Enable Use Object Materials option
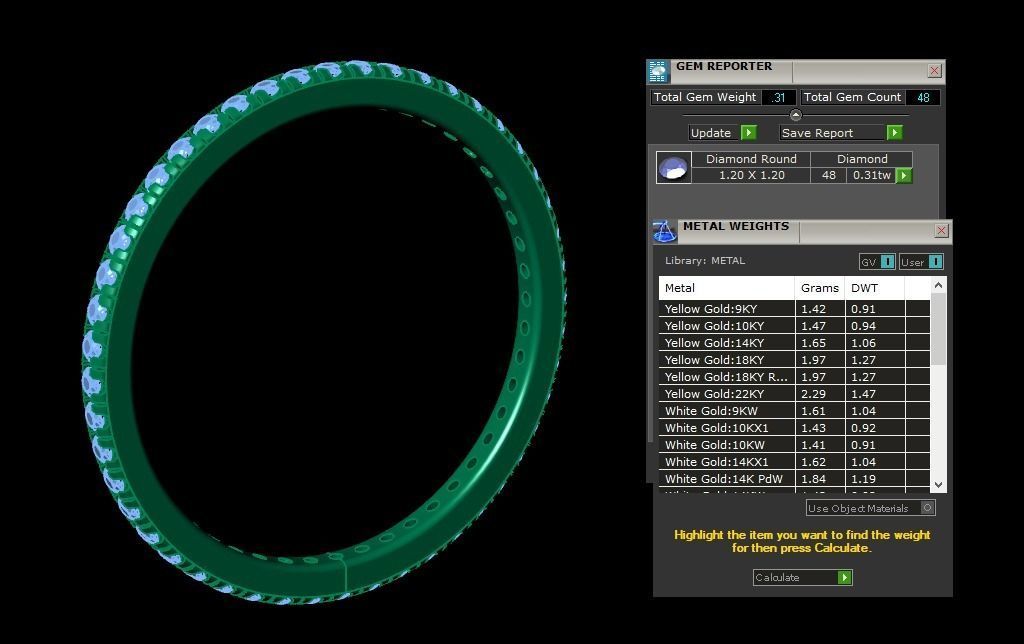The width and height of the screenshot is (1024, 644). point(927,507)
